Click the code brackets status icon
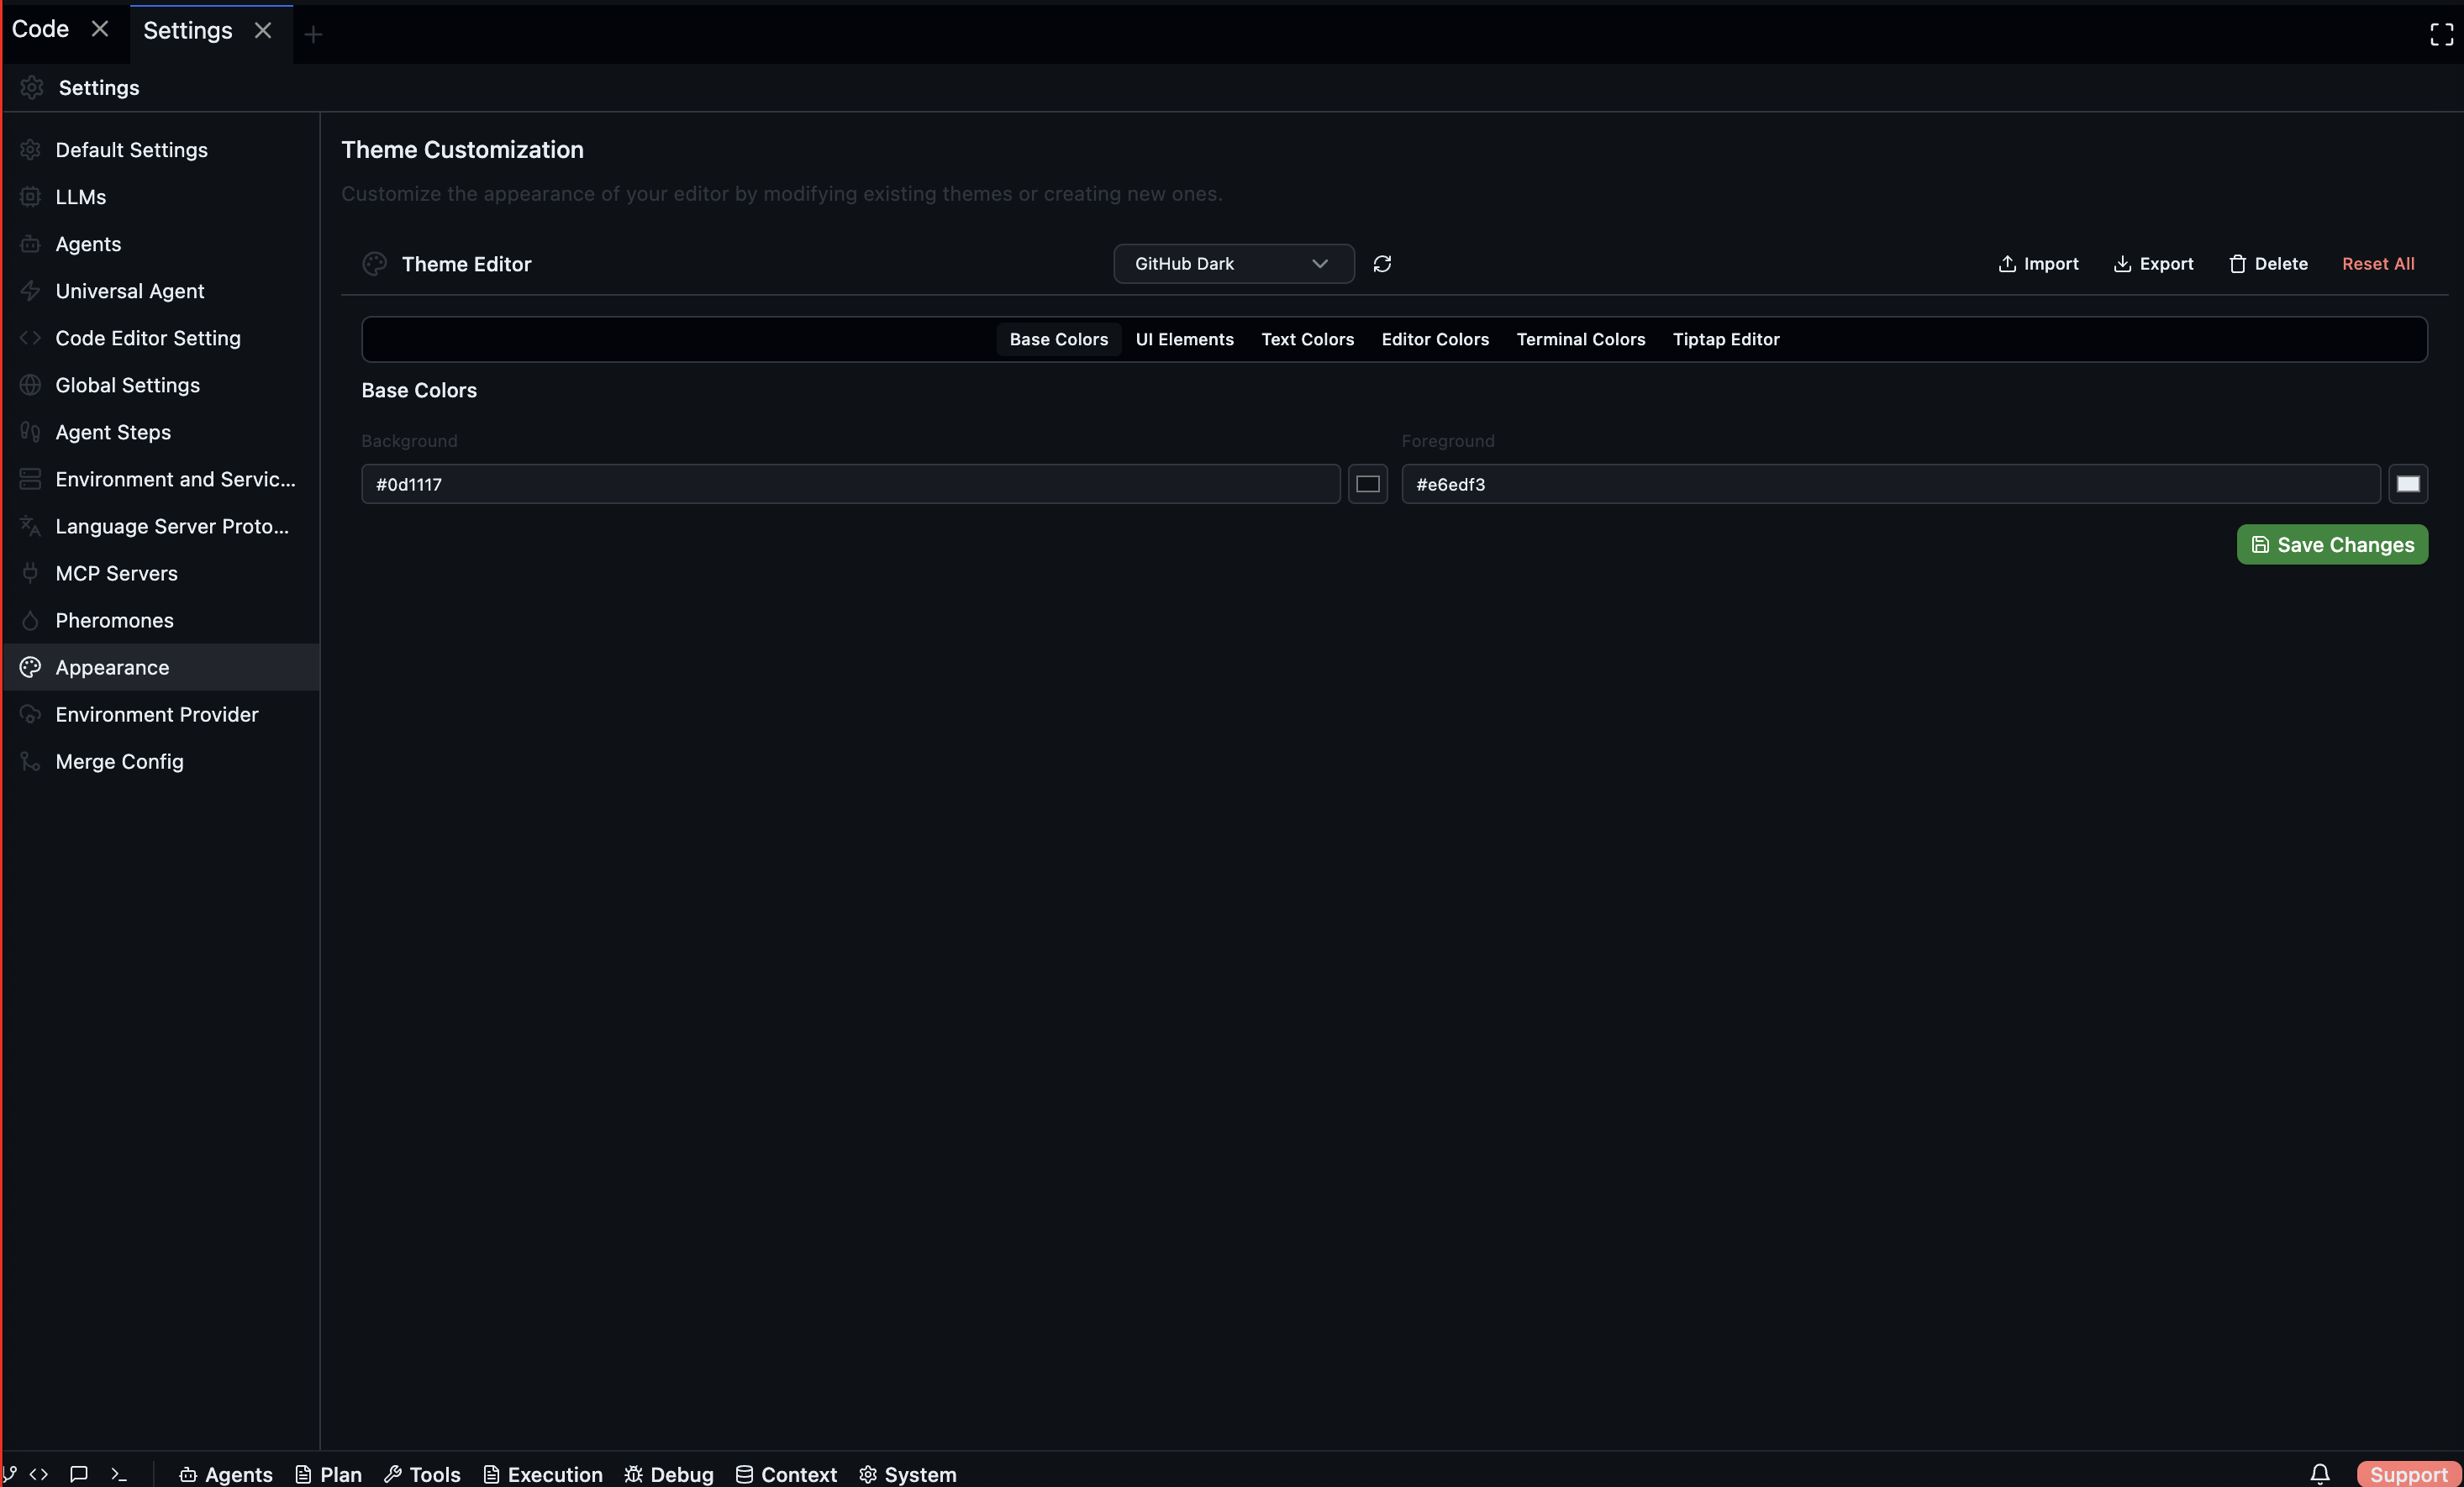This screenshot has width=2464, height=1487. tap(39, 1474)
